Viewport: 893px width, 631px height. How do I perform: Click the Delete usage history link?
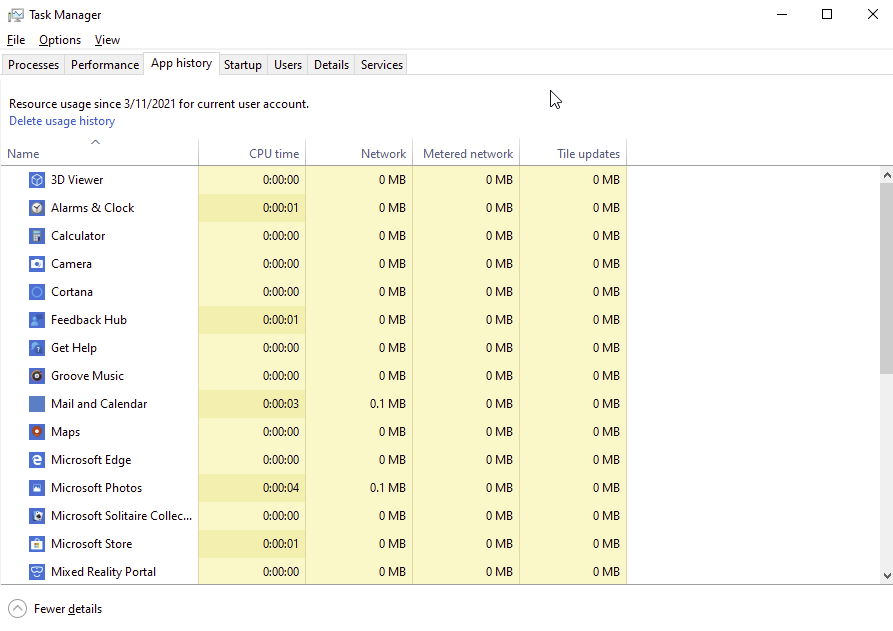pyautogui.click(x=62, y=121)
